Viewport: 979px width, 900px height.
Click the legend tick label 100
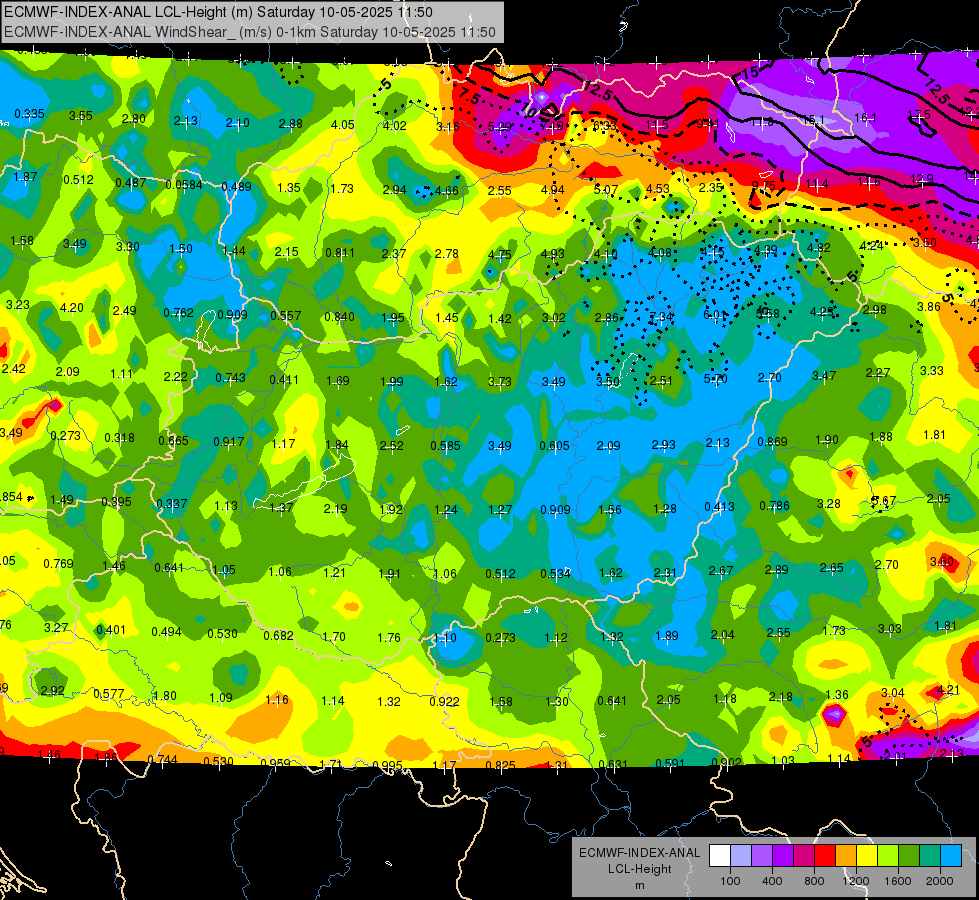tap(730, 881)
